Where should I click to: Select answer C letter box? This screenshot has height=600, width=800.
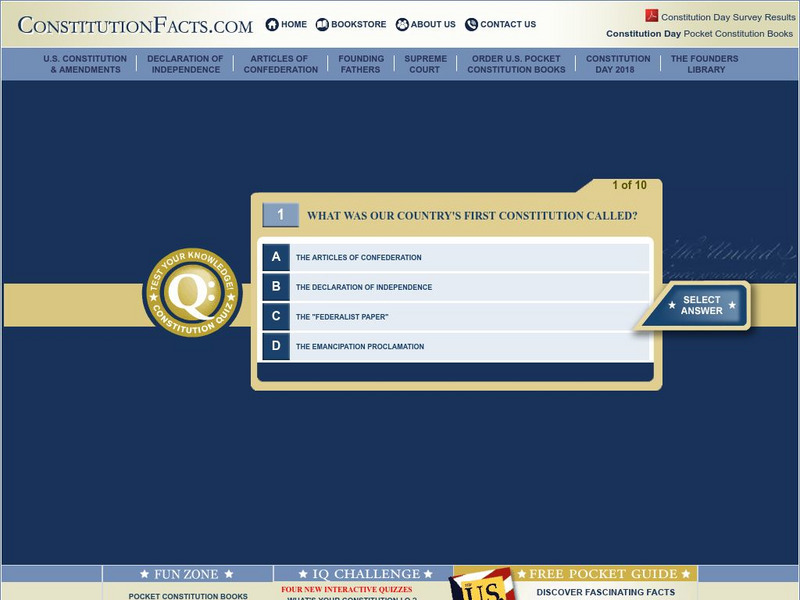coord(276,316)
